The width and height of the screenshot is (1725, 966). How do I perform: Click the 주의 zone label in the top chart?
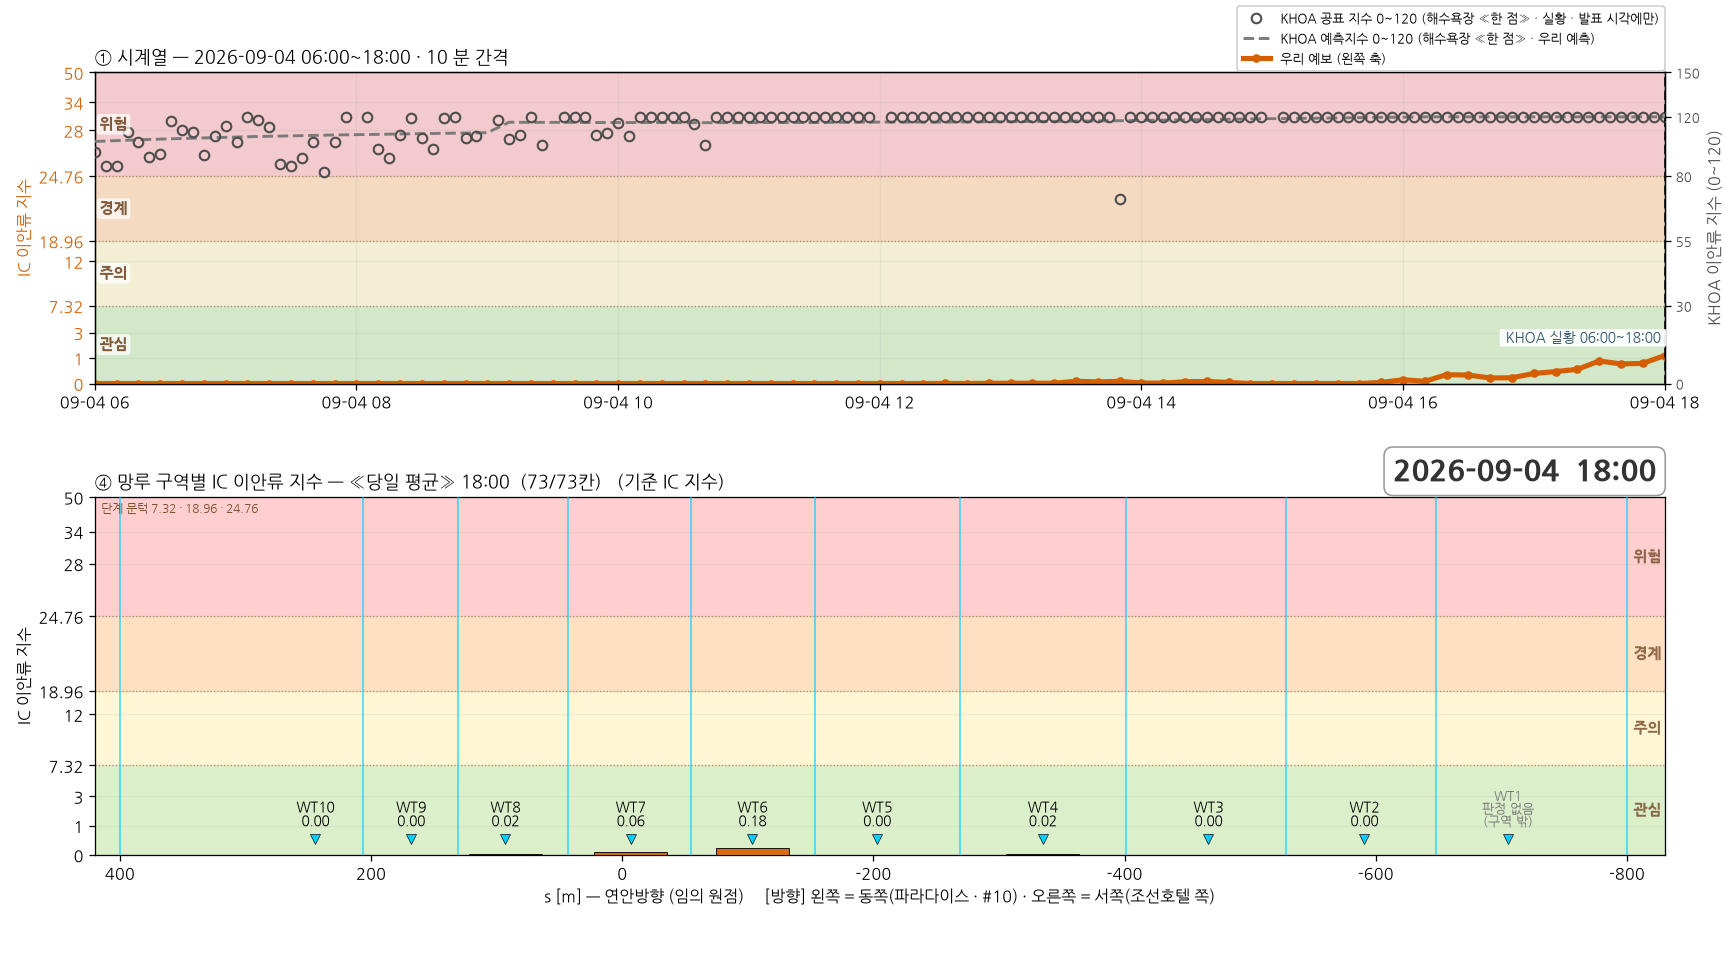pos(113,272)
